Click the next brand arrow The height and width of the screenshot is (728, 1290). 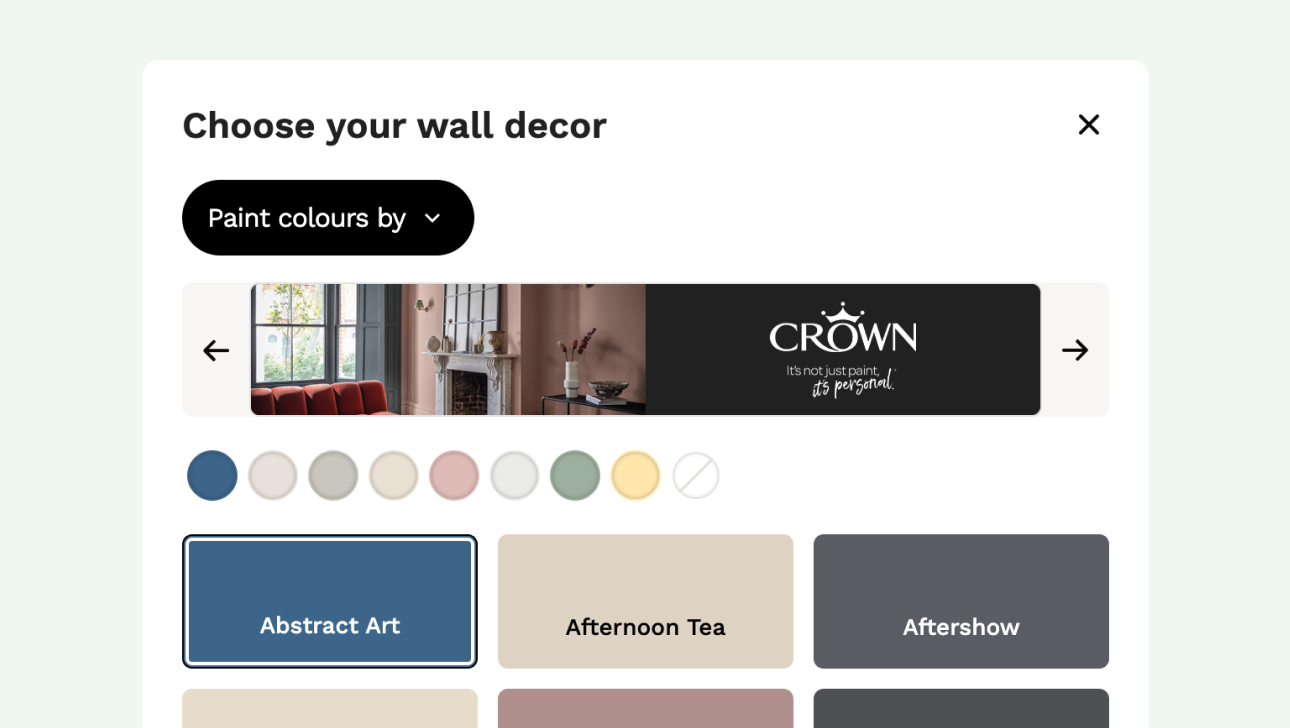[1075, 350]
